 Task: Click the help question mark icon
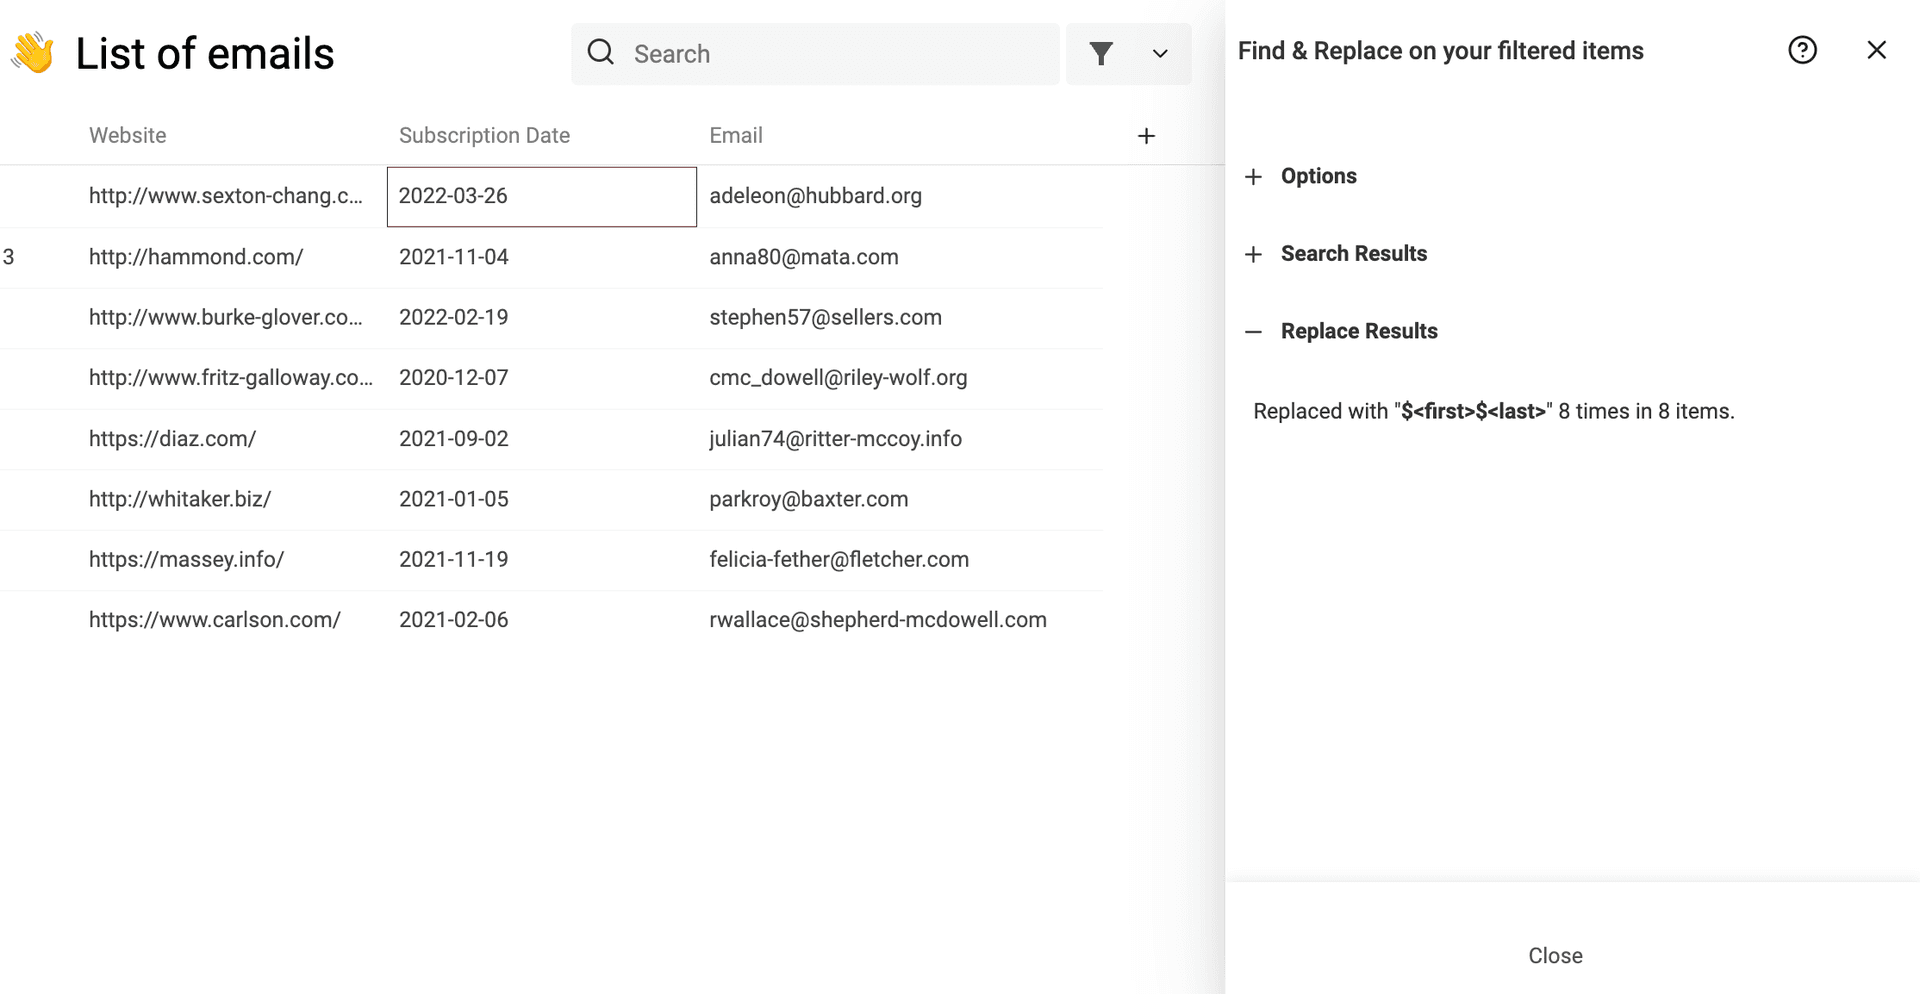tap(1802, 50)
